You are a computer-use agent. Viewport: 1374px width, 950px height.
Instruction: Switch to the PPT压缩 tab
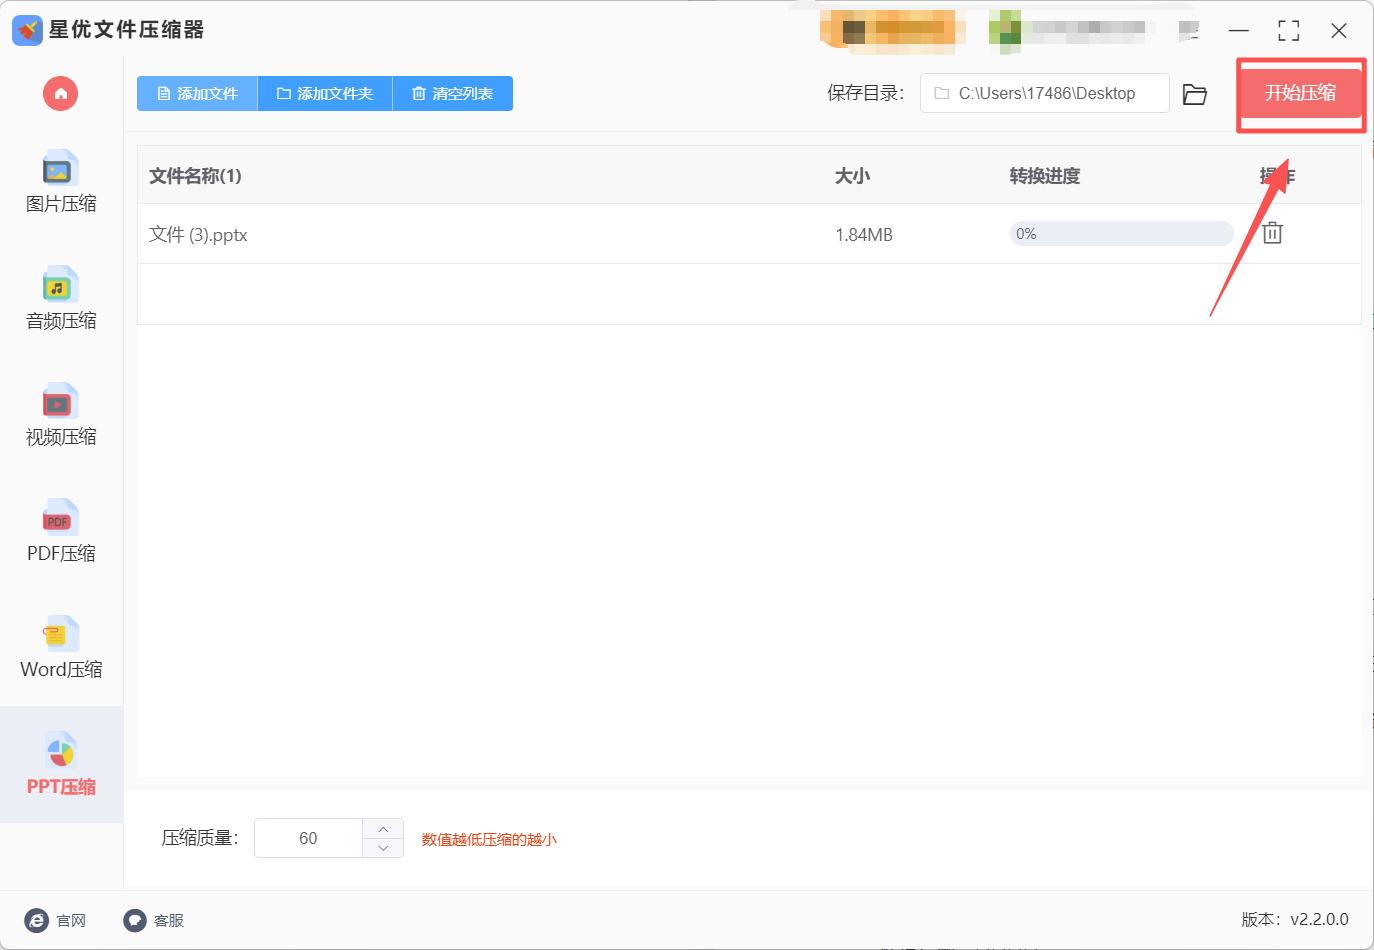coord(59,764)
